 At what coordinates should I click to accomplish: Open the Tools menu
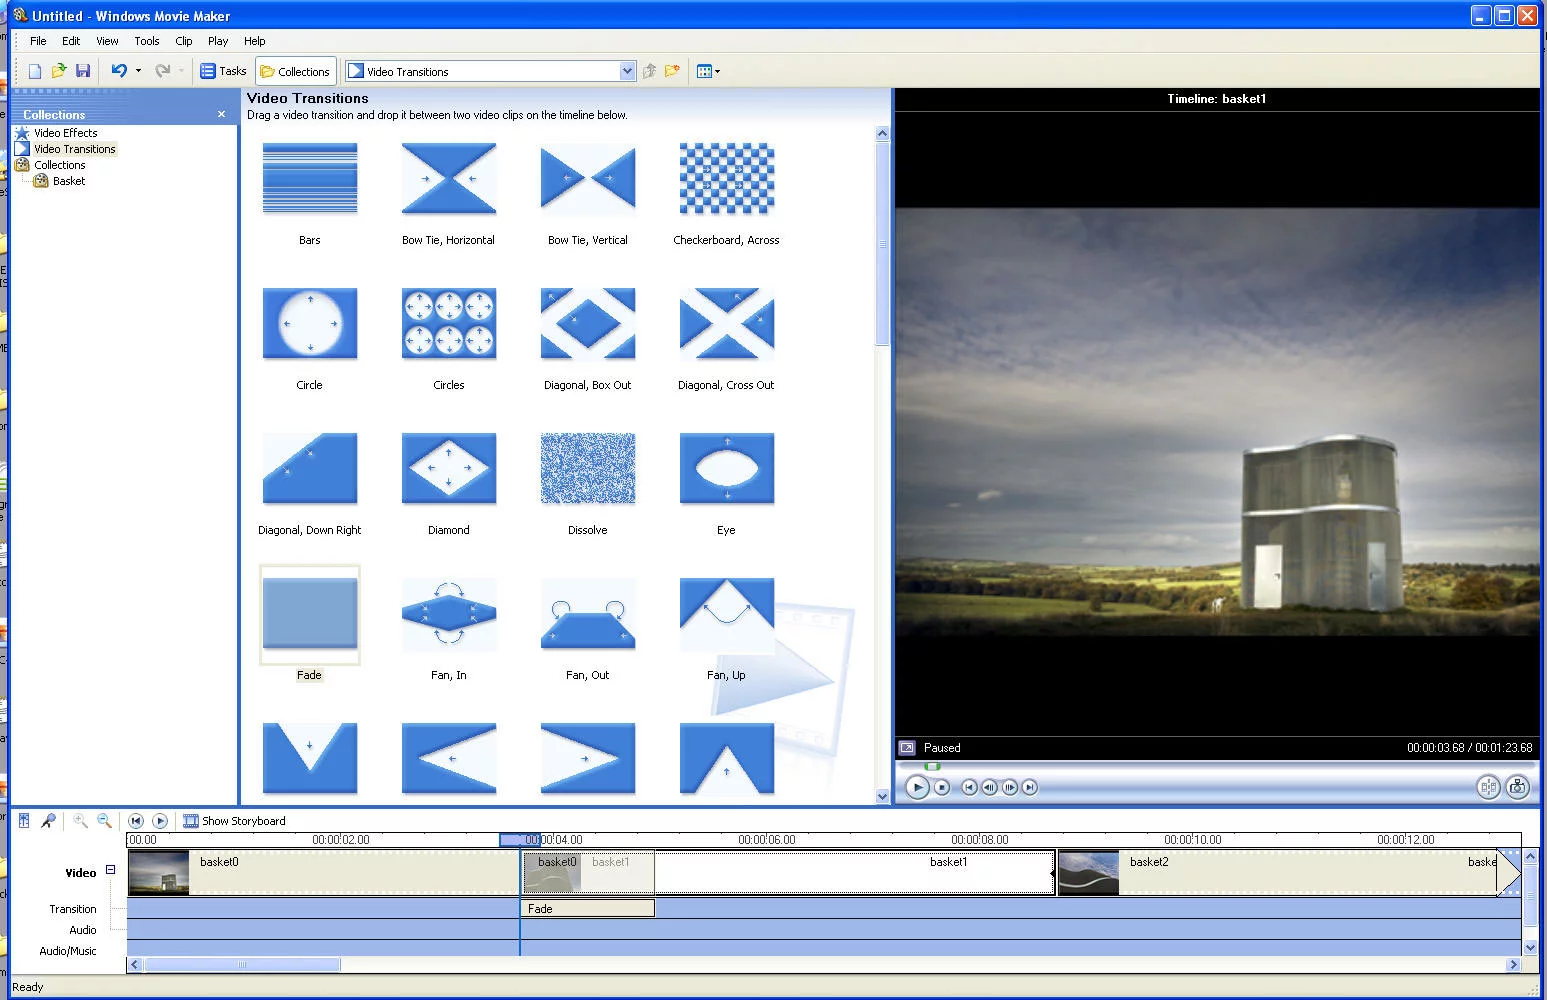click(146, 41)
